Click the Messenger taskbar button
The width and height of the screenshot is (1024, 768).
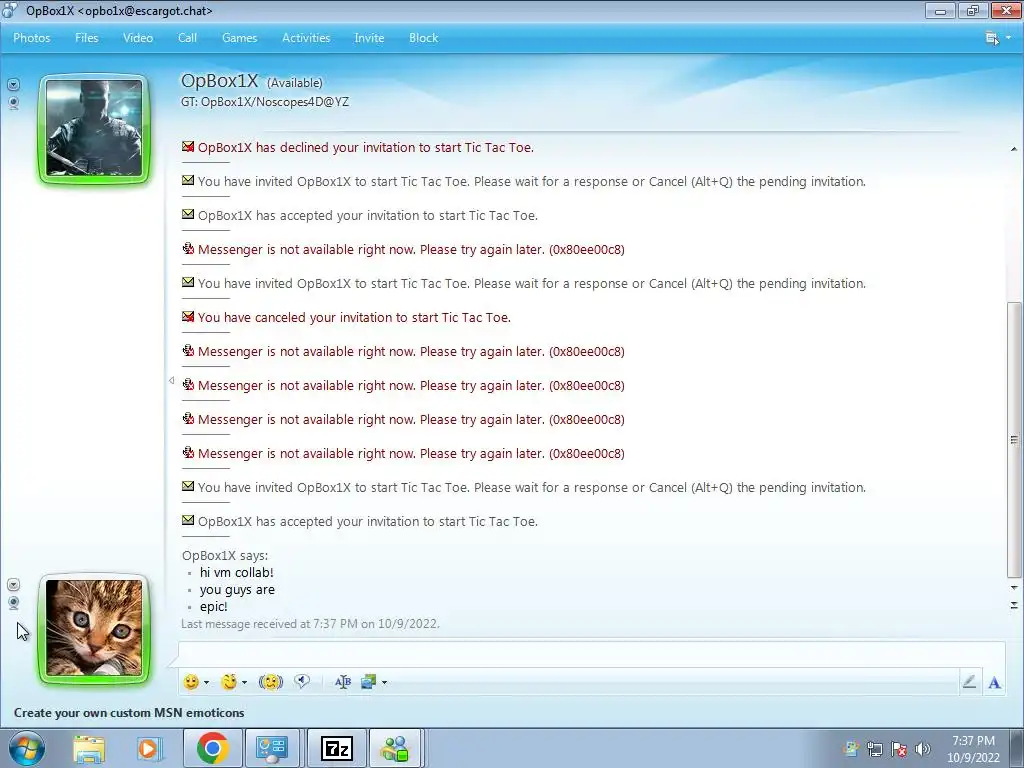(396, 748)
